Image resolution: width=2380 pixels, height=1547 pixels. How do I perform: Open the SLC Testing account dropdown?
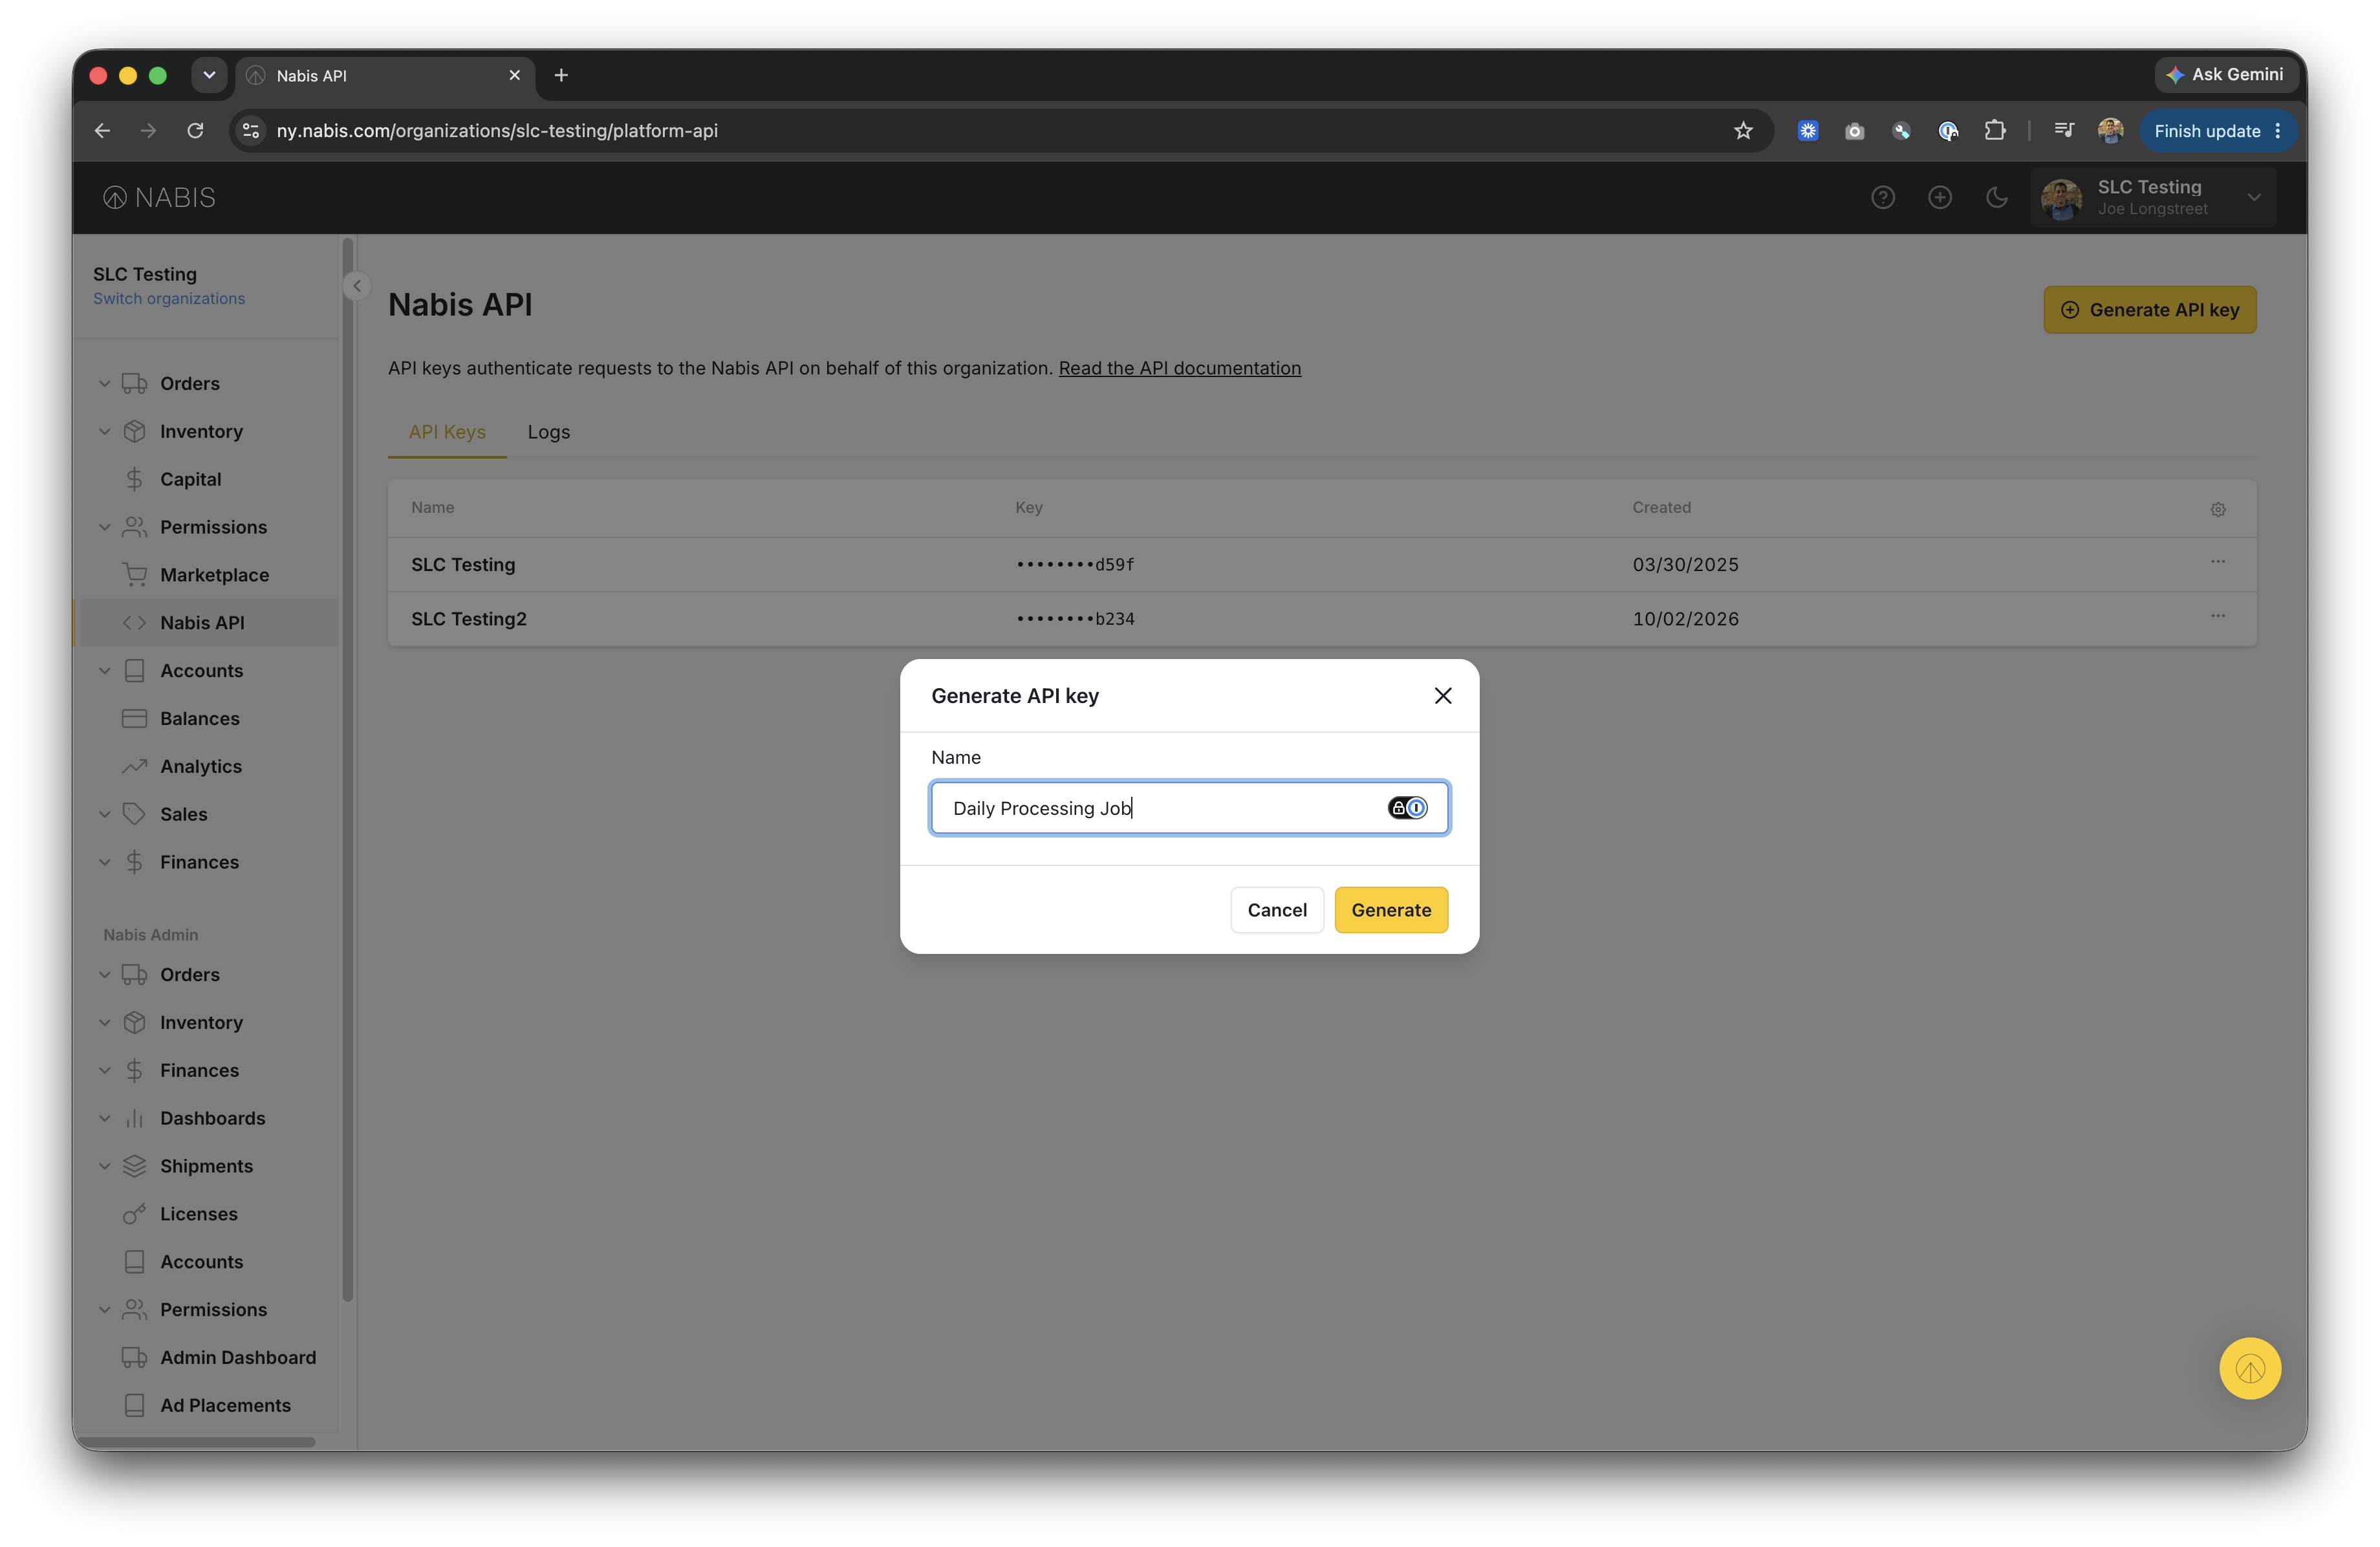[x=2152, y=197]
